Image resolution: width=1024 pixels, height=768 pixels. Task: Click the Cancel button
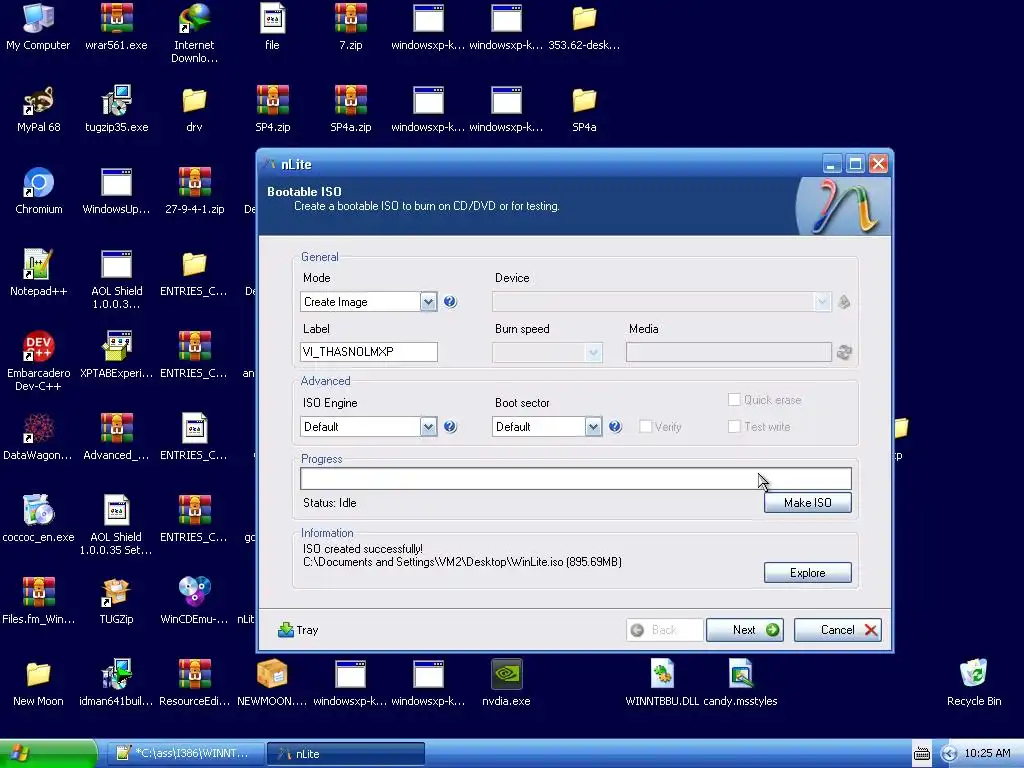pos(838,630)
